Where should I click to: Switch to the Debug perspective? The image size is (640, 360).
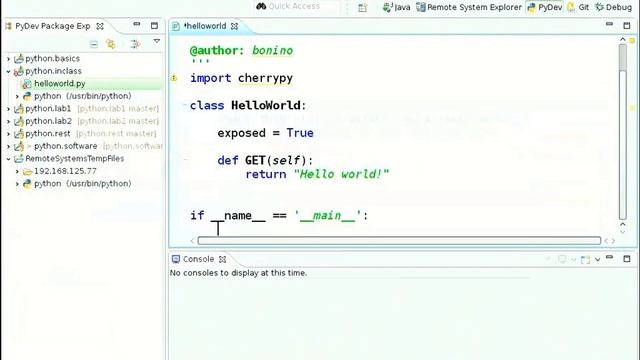coord(613,7)
